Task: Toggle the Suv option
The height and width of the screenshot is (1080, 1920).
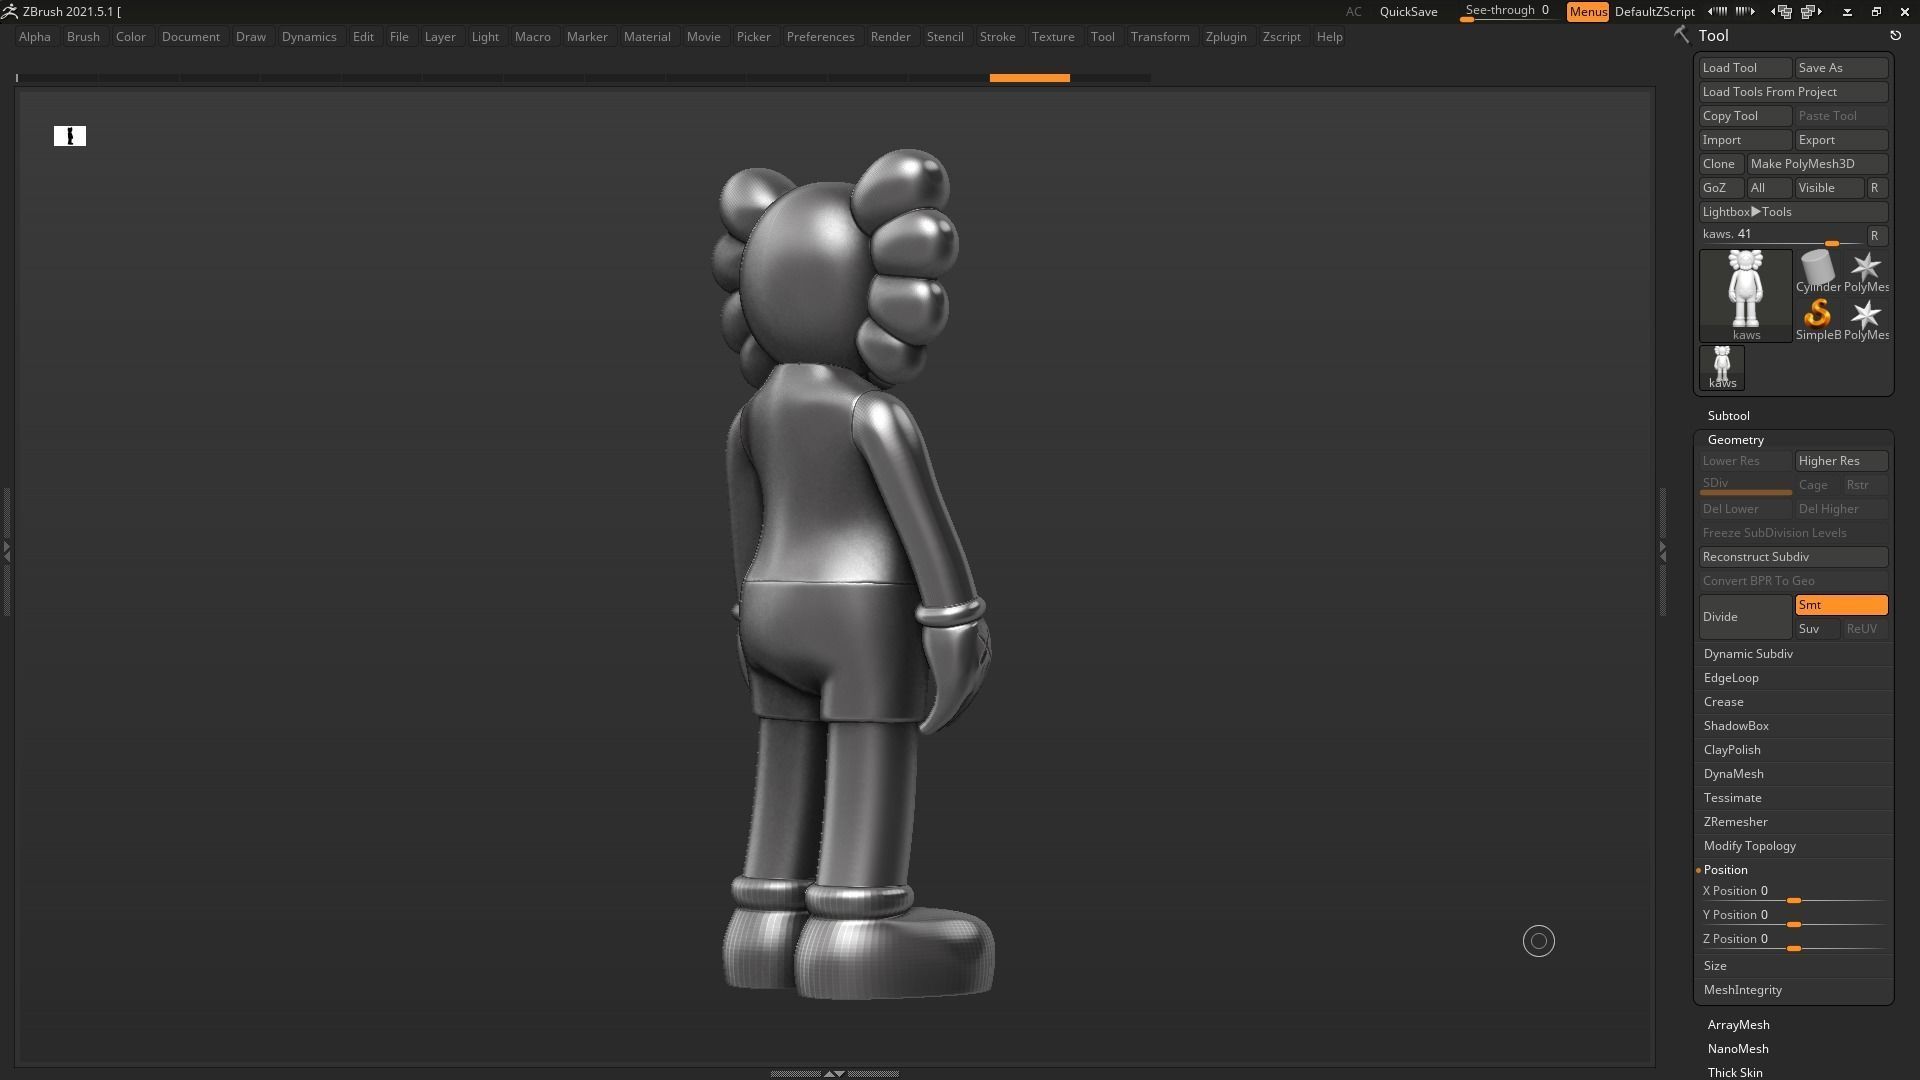Action: pyautogui.click(x=1817, y=629)
